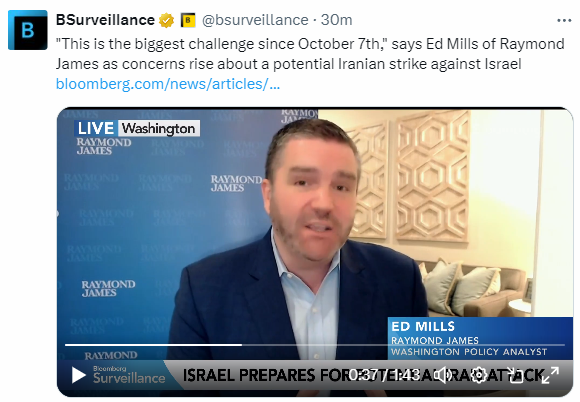The width and height of the screenshot is (580, 402).
Task: Click the tweet text quoting Ed Mills
Action: click(x=310, y=54)
